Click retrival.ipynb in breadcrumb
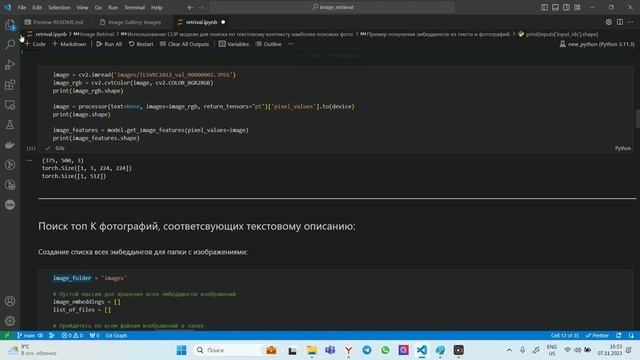This screenshot has height=360, width=640. coord(51,34)
